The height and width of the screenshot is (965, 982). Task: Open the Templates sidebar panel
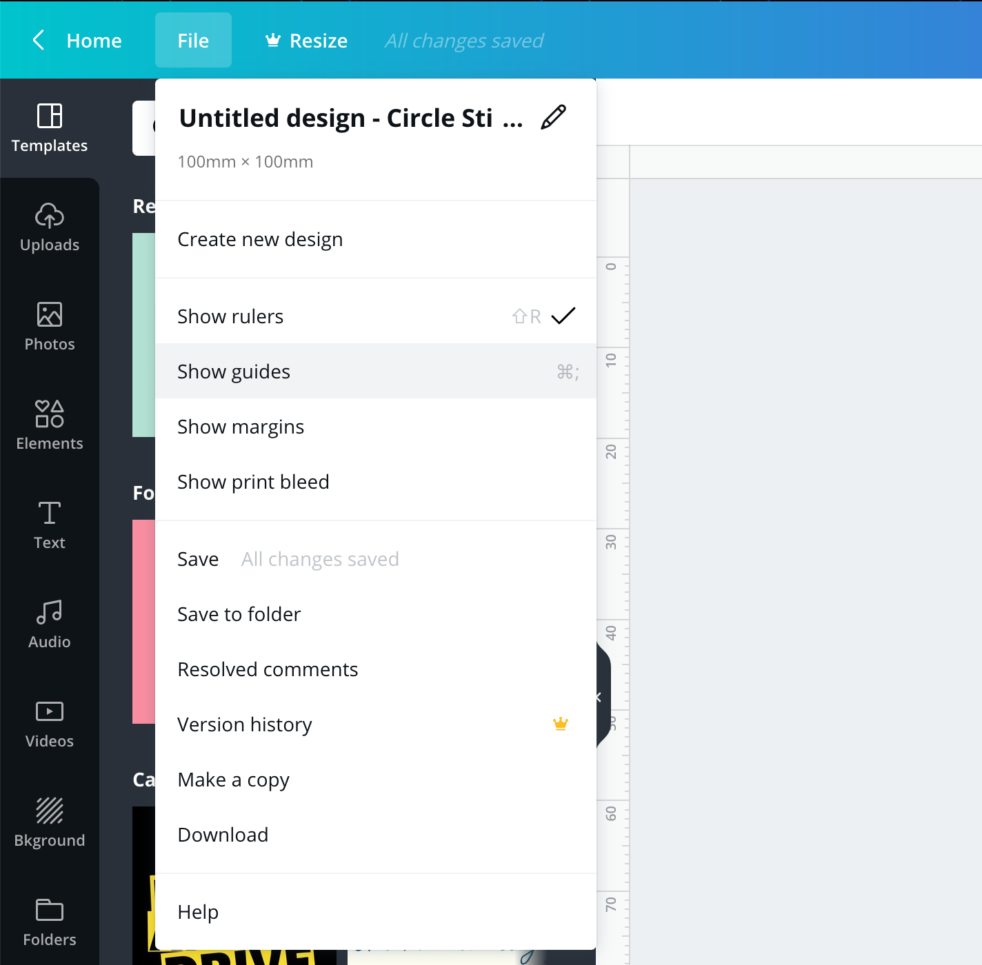[49, 128]
